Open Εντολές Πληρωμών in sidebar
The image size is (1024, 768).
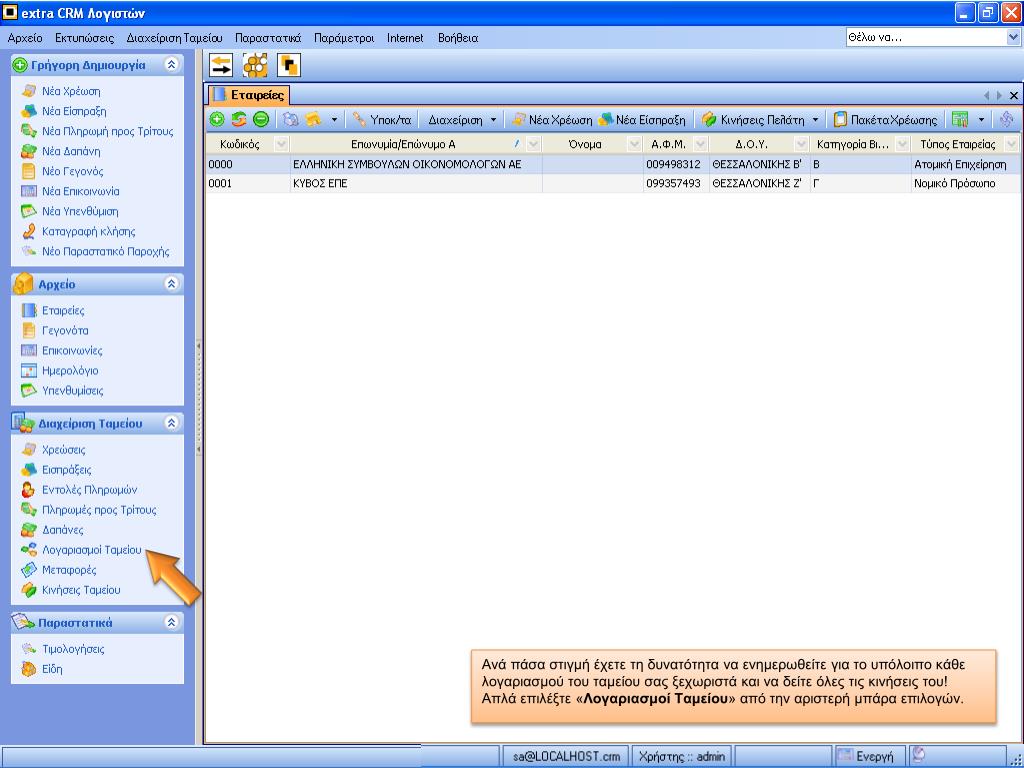(x=89, y=490)
